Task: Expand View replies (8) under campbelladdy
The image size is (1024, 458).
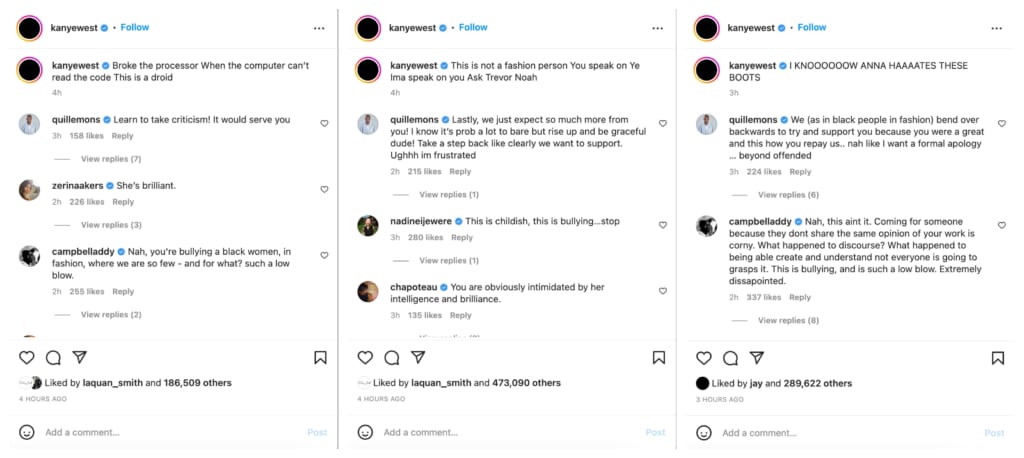Action: (787, 320)
